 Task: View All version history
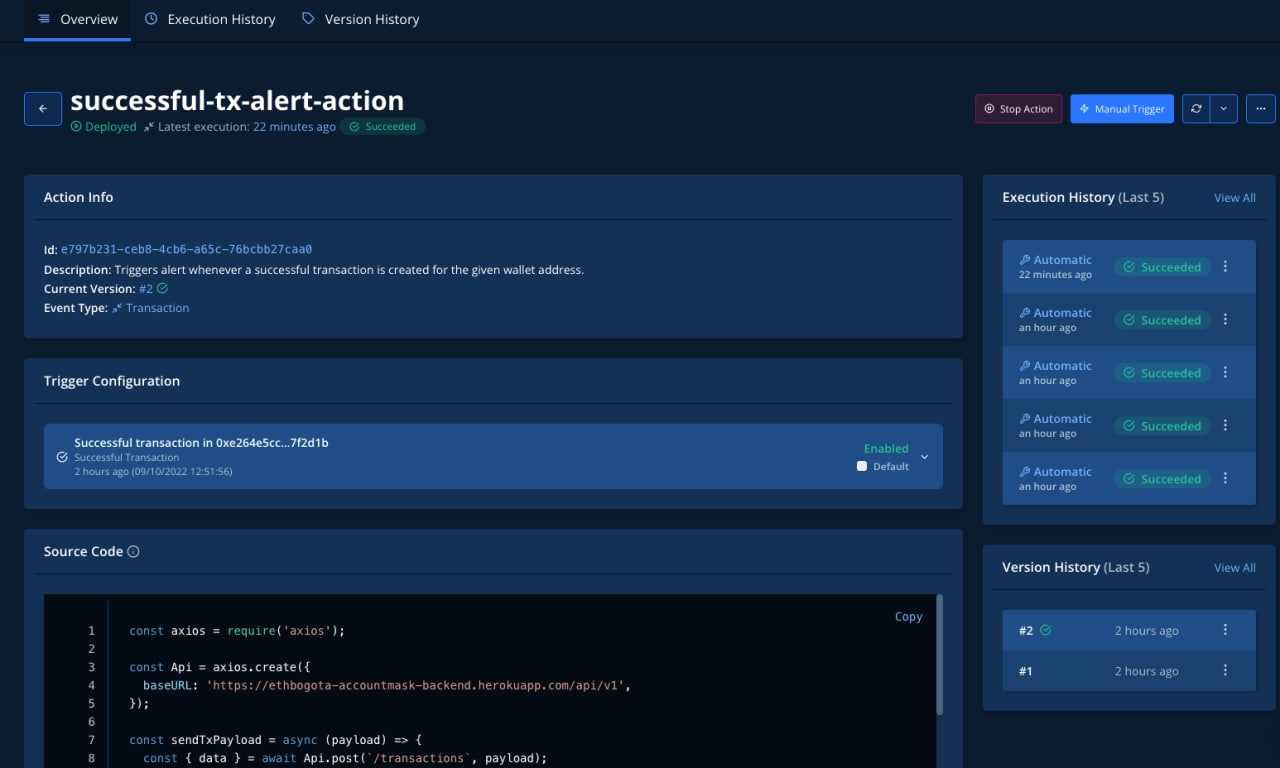(1234, 568)
